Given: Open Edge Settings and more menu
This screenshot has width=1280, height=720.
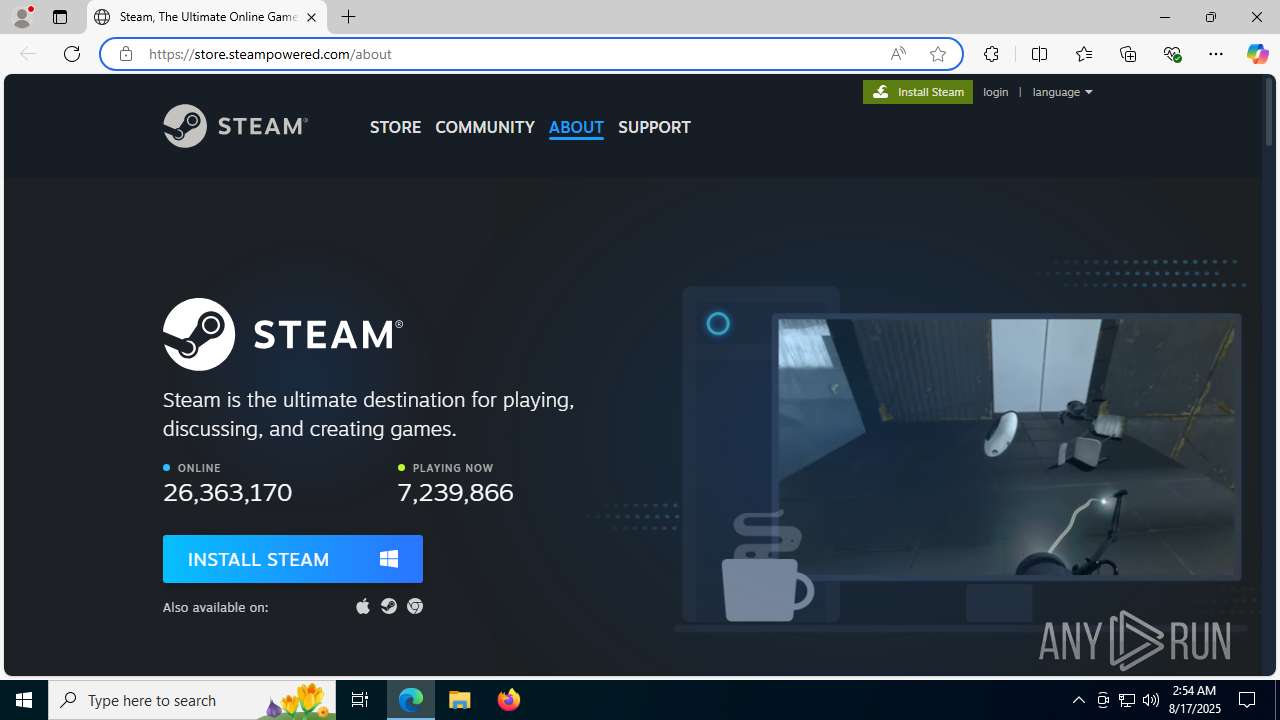Looking at the screenshot, I should point(1216,54).
